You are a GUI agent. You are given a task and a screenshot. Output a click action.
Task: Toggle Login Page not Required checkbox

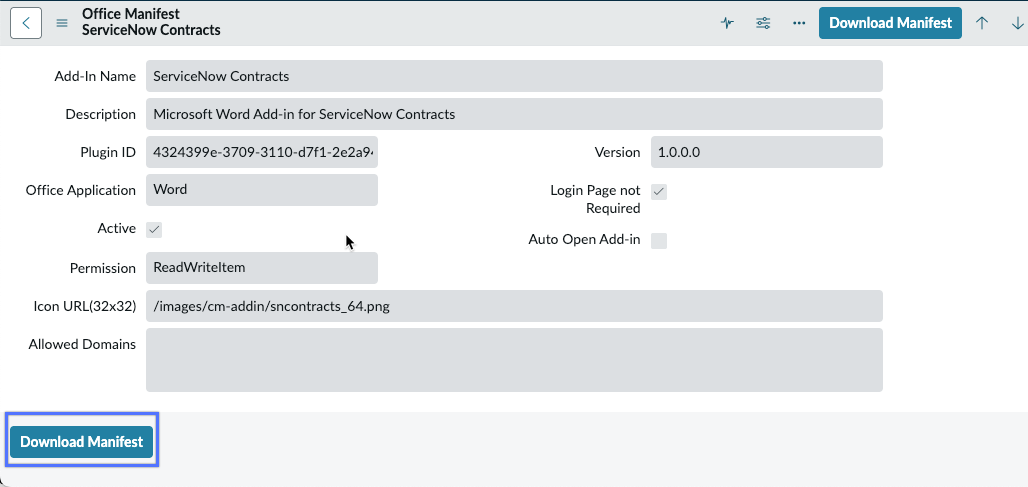click(659, 192)
